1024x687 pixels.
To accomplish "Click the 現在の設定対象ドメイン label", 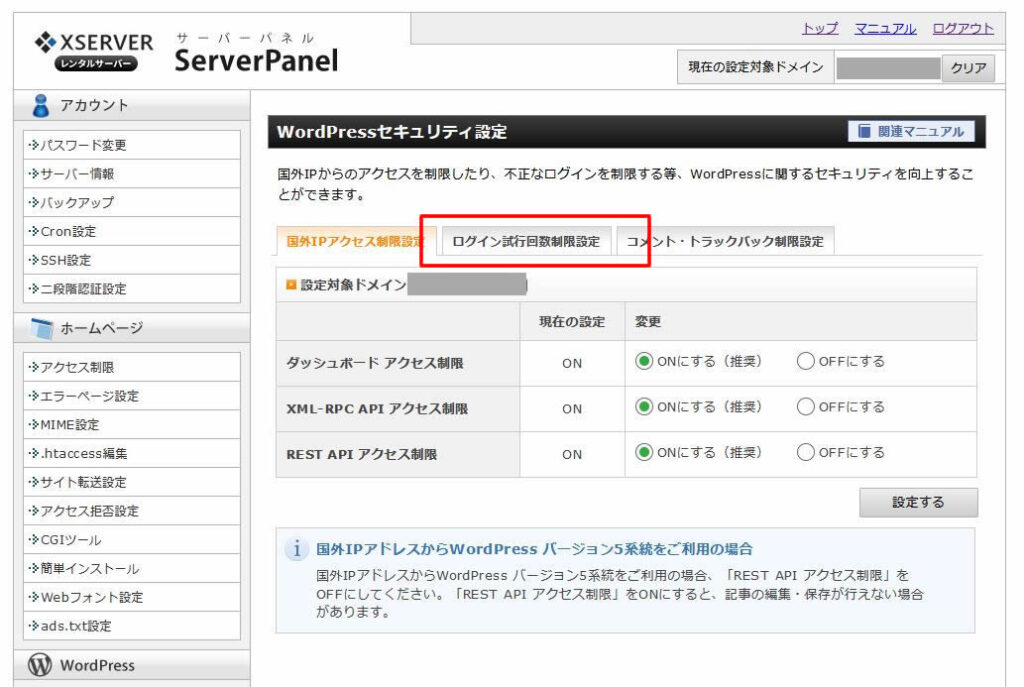I will pos(756,67).
